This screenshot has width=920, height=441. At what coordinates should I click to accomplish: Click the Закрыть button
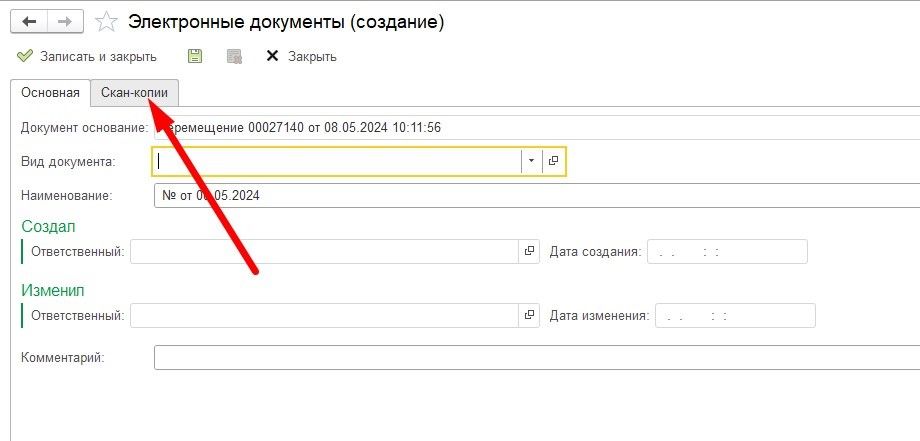[x=302, y=56]
